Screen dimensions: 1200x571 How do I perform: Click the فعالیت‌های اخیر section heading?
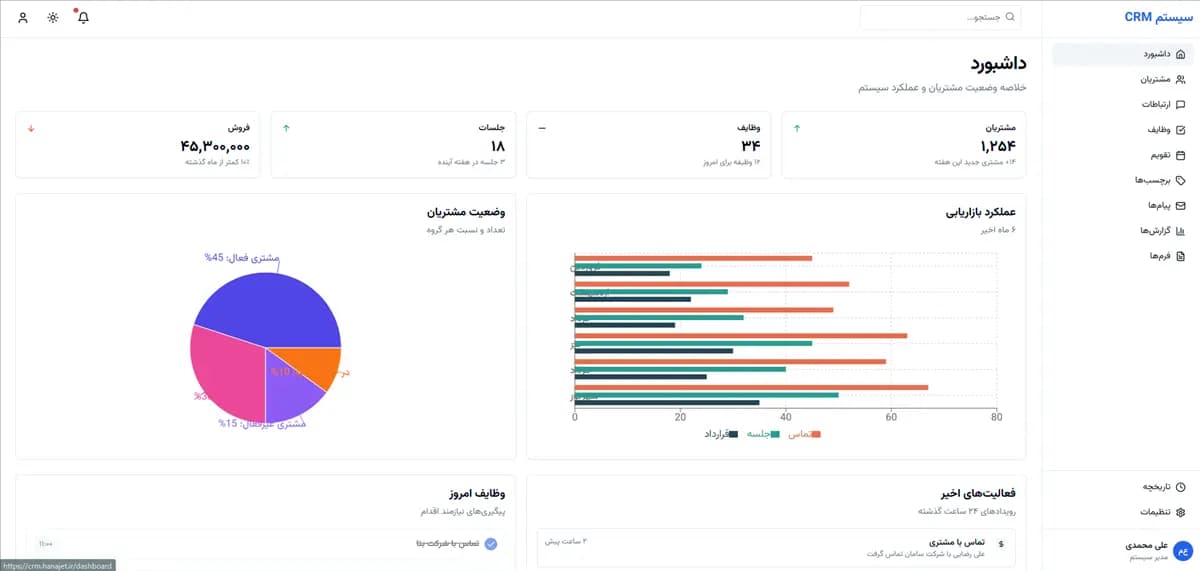pyautogui.click(x=979, y=493)
